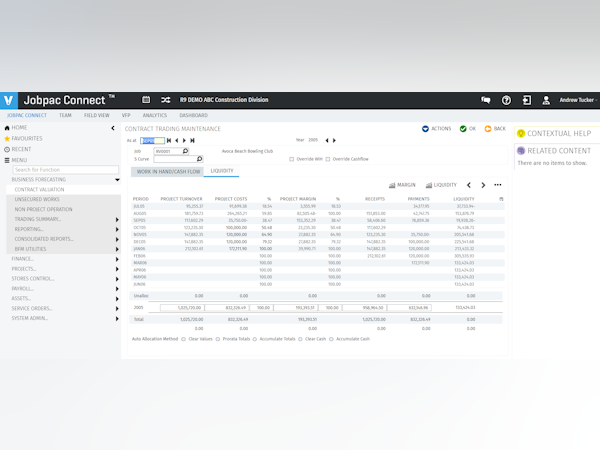The width and height of the screenshot is (600, 450).
Task: Expand CONSOLIDATED REPORTS submenu
Action: [x=117, y=240]
